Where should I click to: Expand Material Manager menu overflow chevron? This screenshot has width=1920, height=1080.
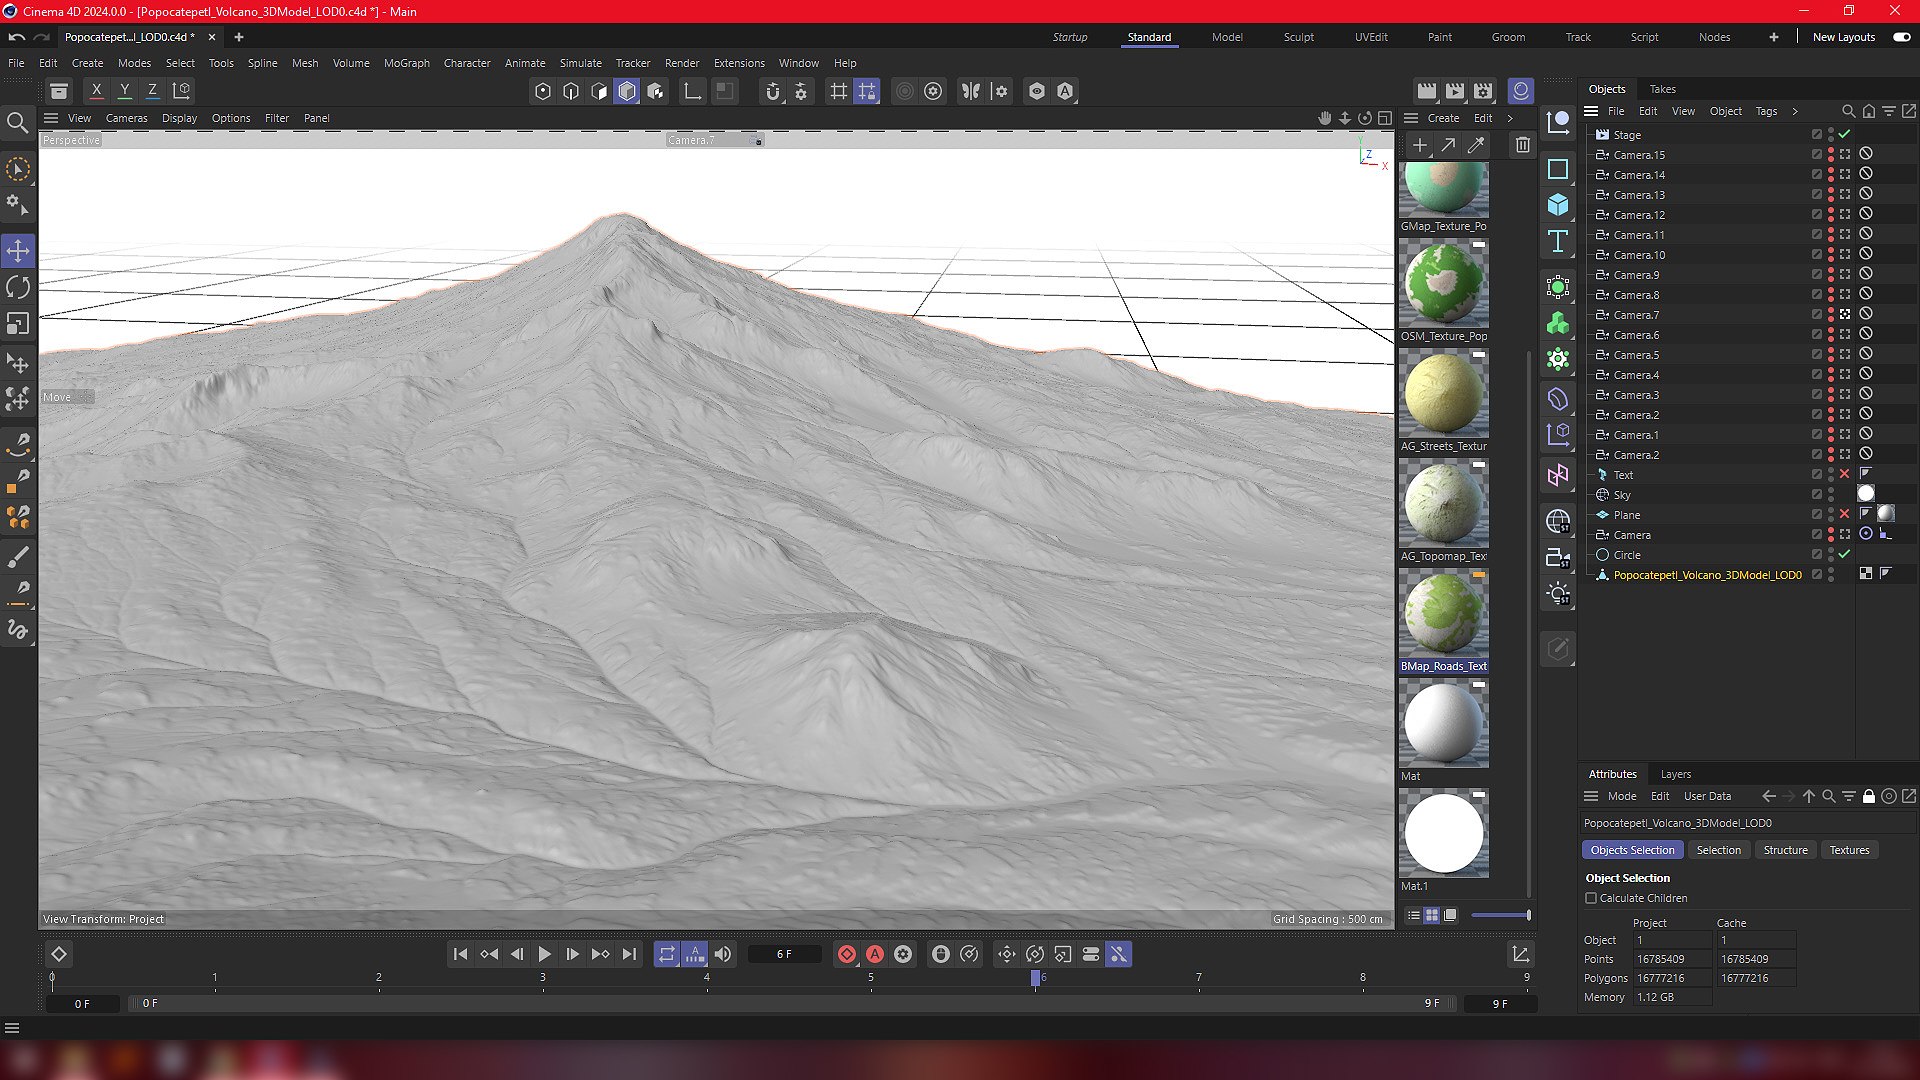coord(1510,118)
